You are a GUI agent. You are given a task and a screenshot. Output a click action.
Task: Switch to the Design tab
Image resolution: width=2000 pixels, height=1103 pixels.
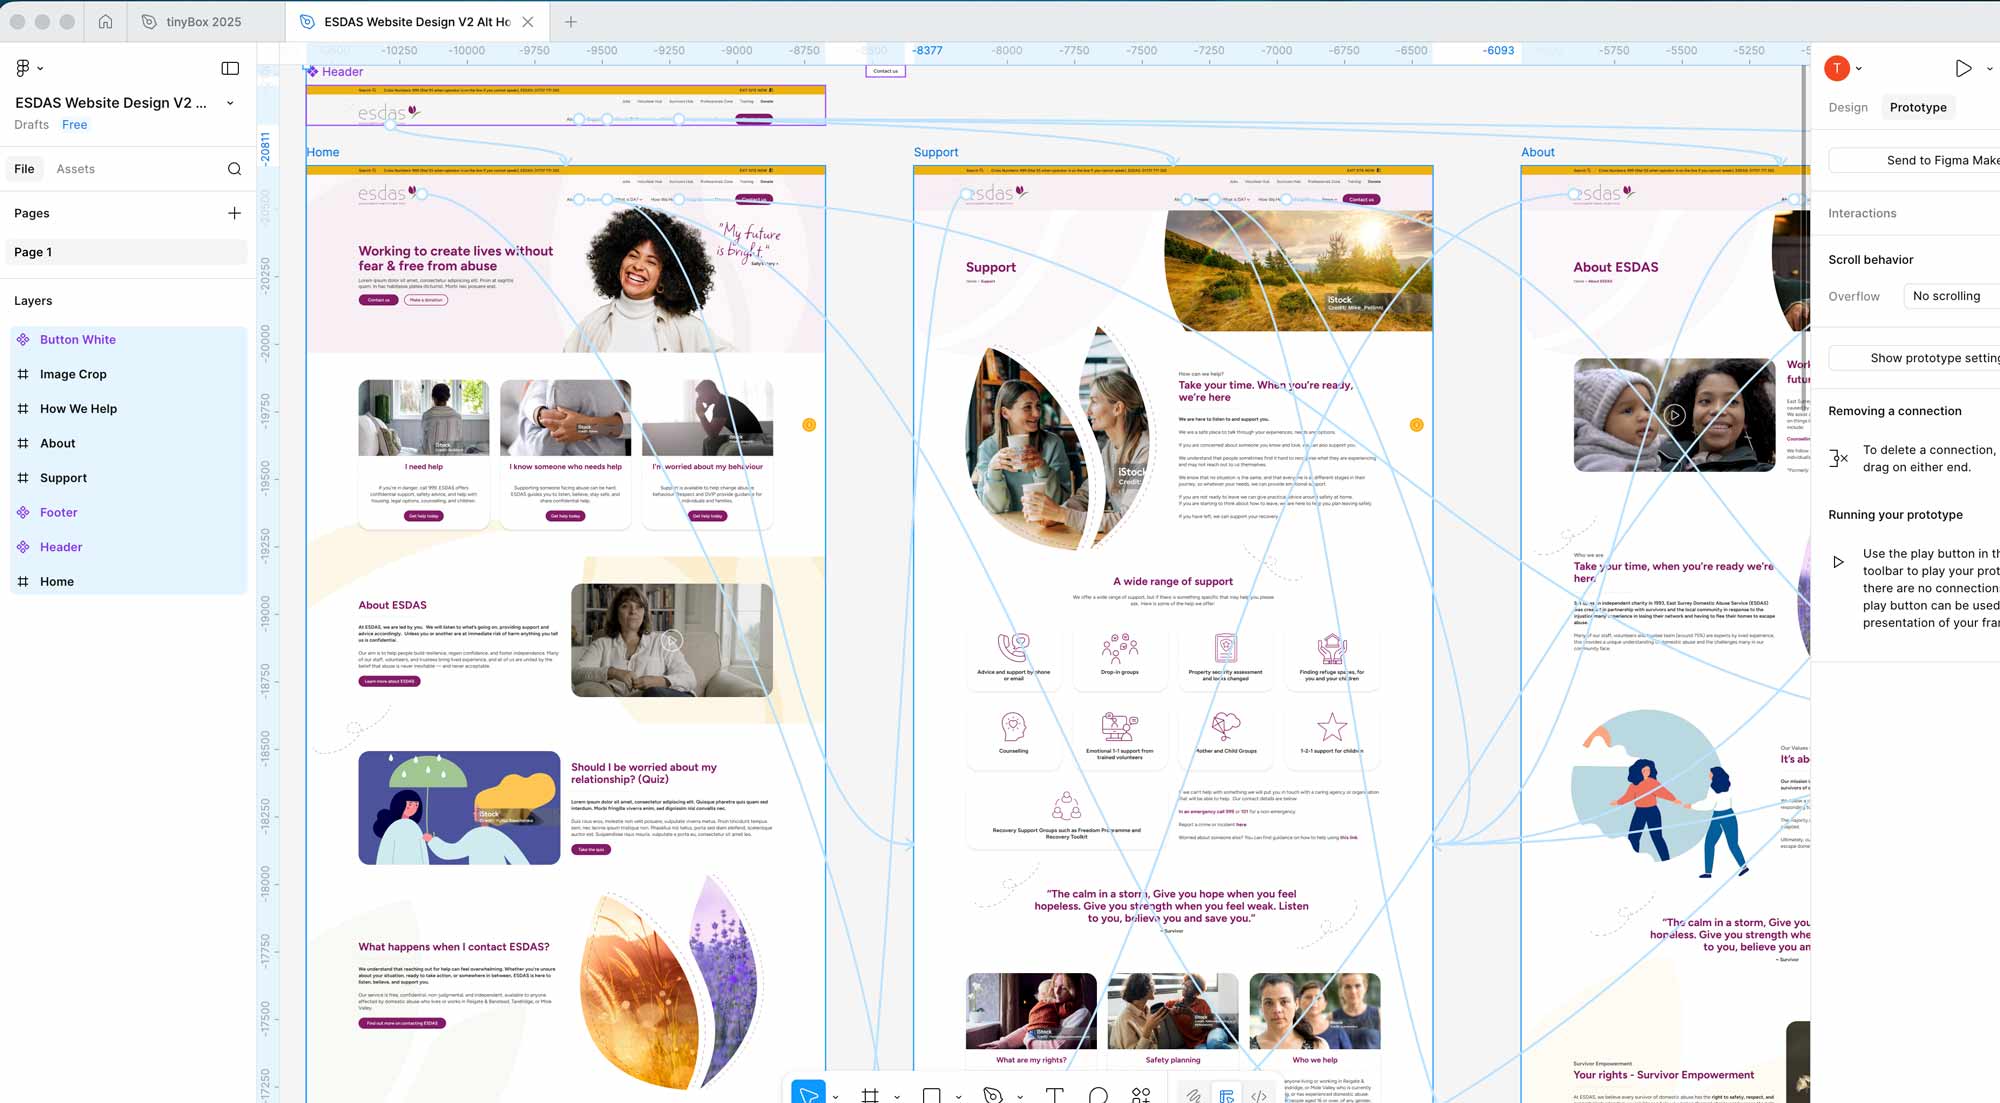(1848, 107)
